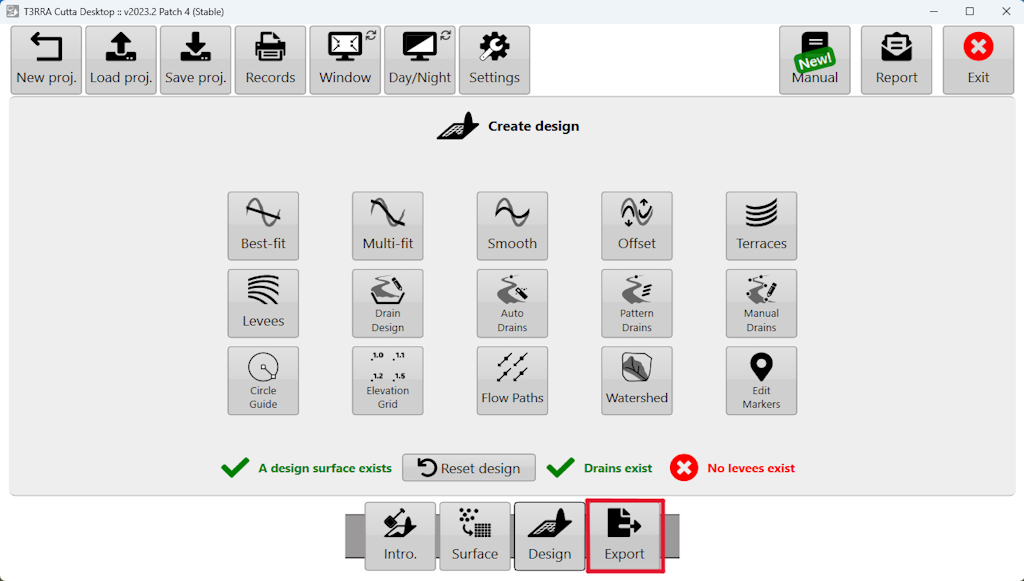Open the Watershed tool
Image resolution: width=1024 pixels, height=581 pixels.
(x=637, y=381)
